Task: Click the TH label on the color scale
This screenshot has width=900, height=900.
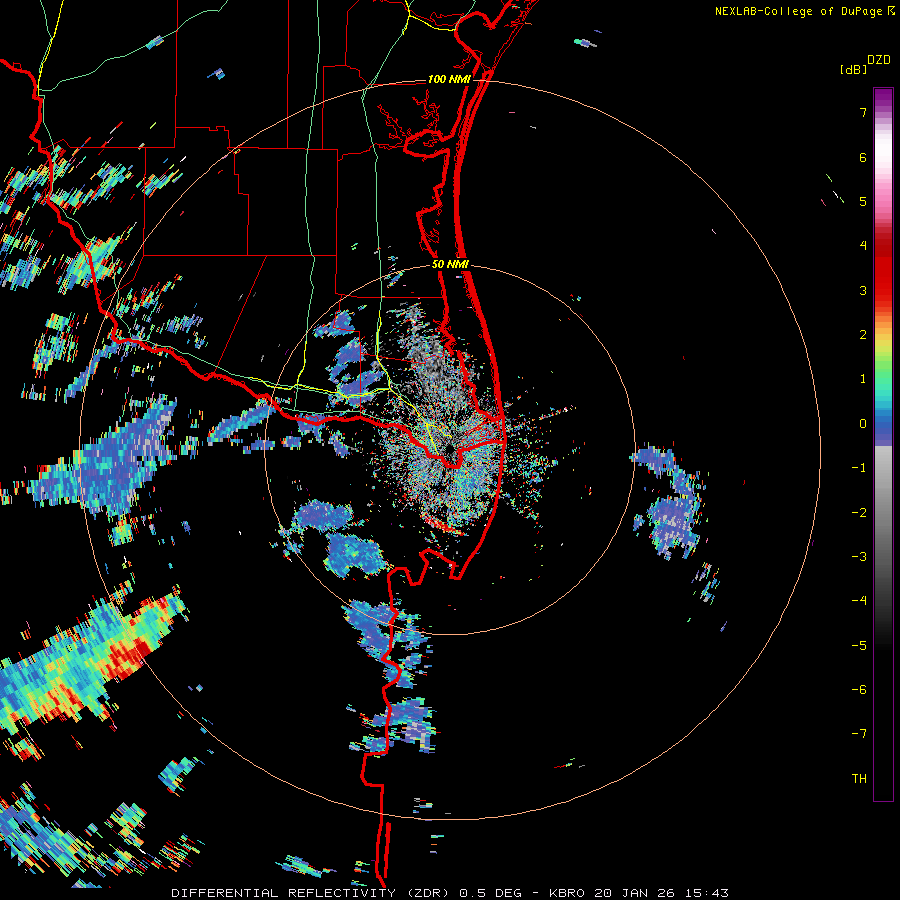Action: click(859, 778)
